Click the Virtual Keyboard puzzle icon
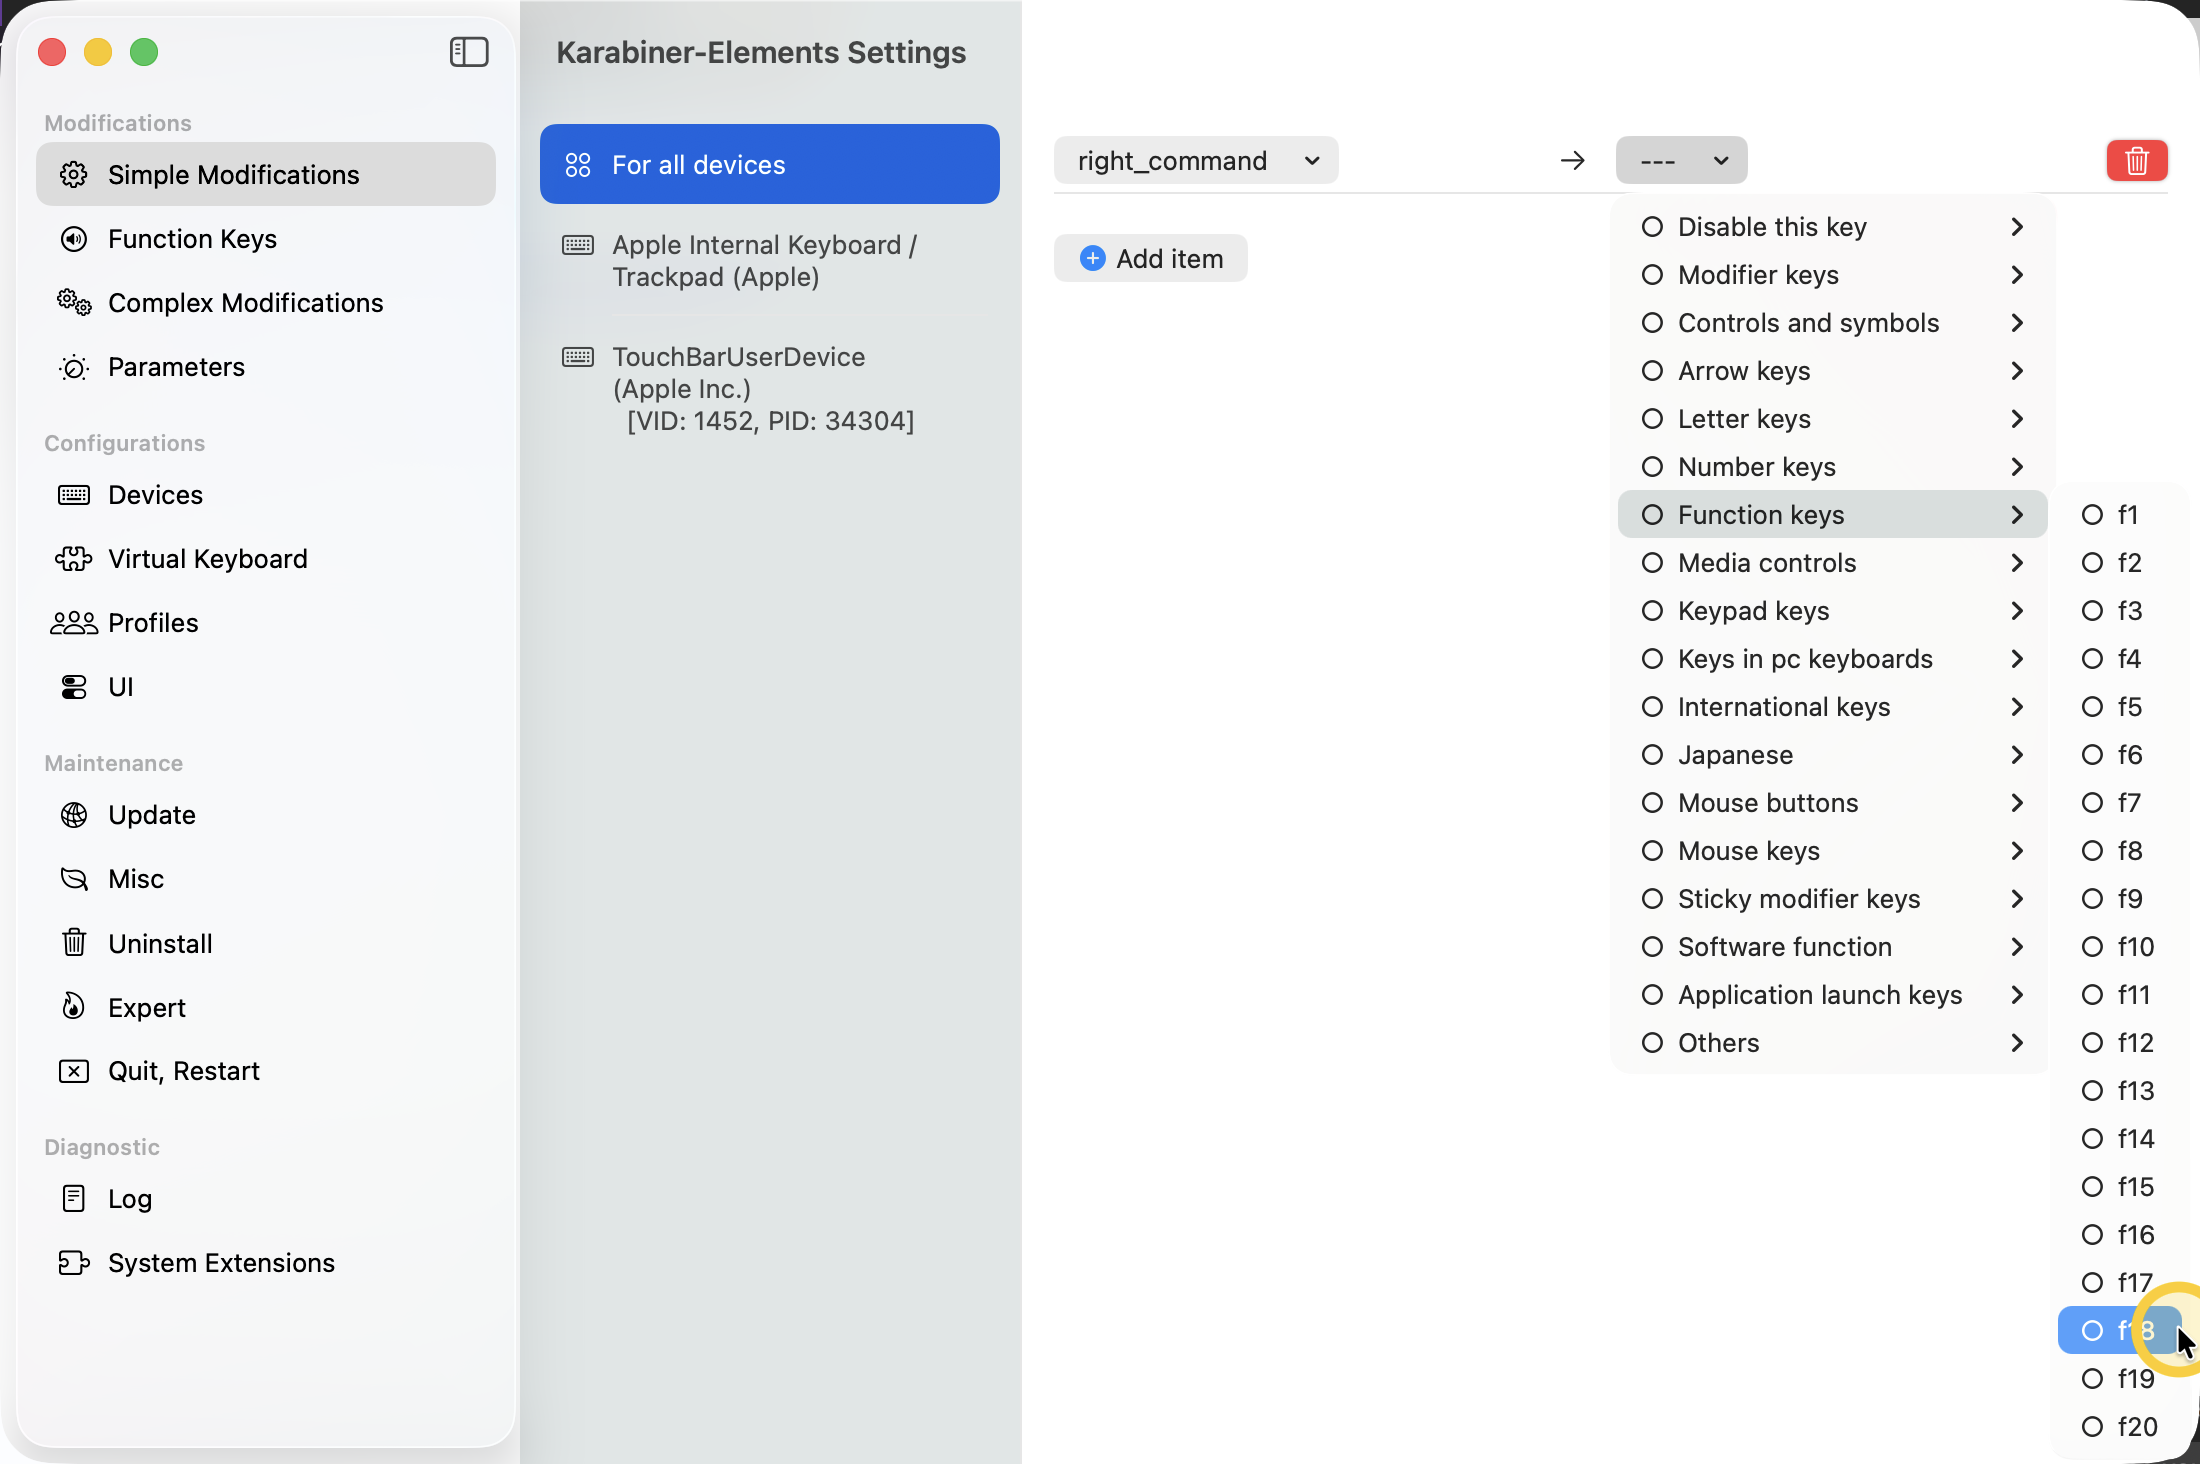This screenshot has width=2200, height=1464. click(x=74, y=559)
